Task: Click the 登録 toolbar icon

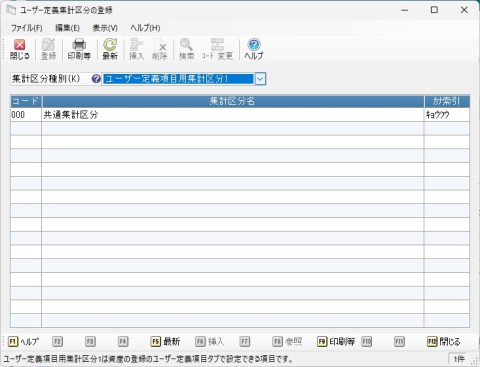Action: coord(48,49)
